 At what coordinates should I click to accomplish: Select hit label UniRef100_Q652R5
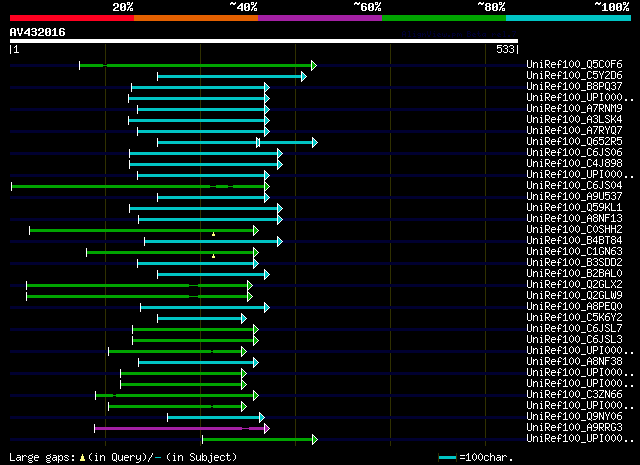(x=574, y=141)
